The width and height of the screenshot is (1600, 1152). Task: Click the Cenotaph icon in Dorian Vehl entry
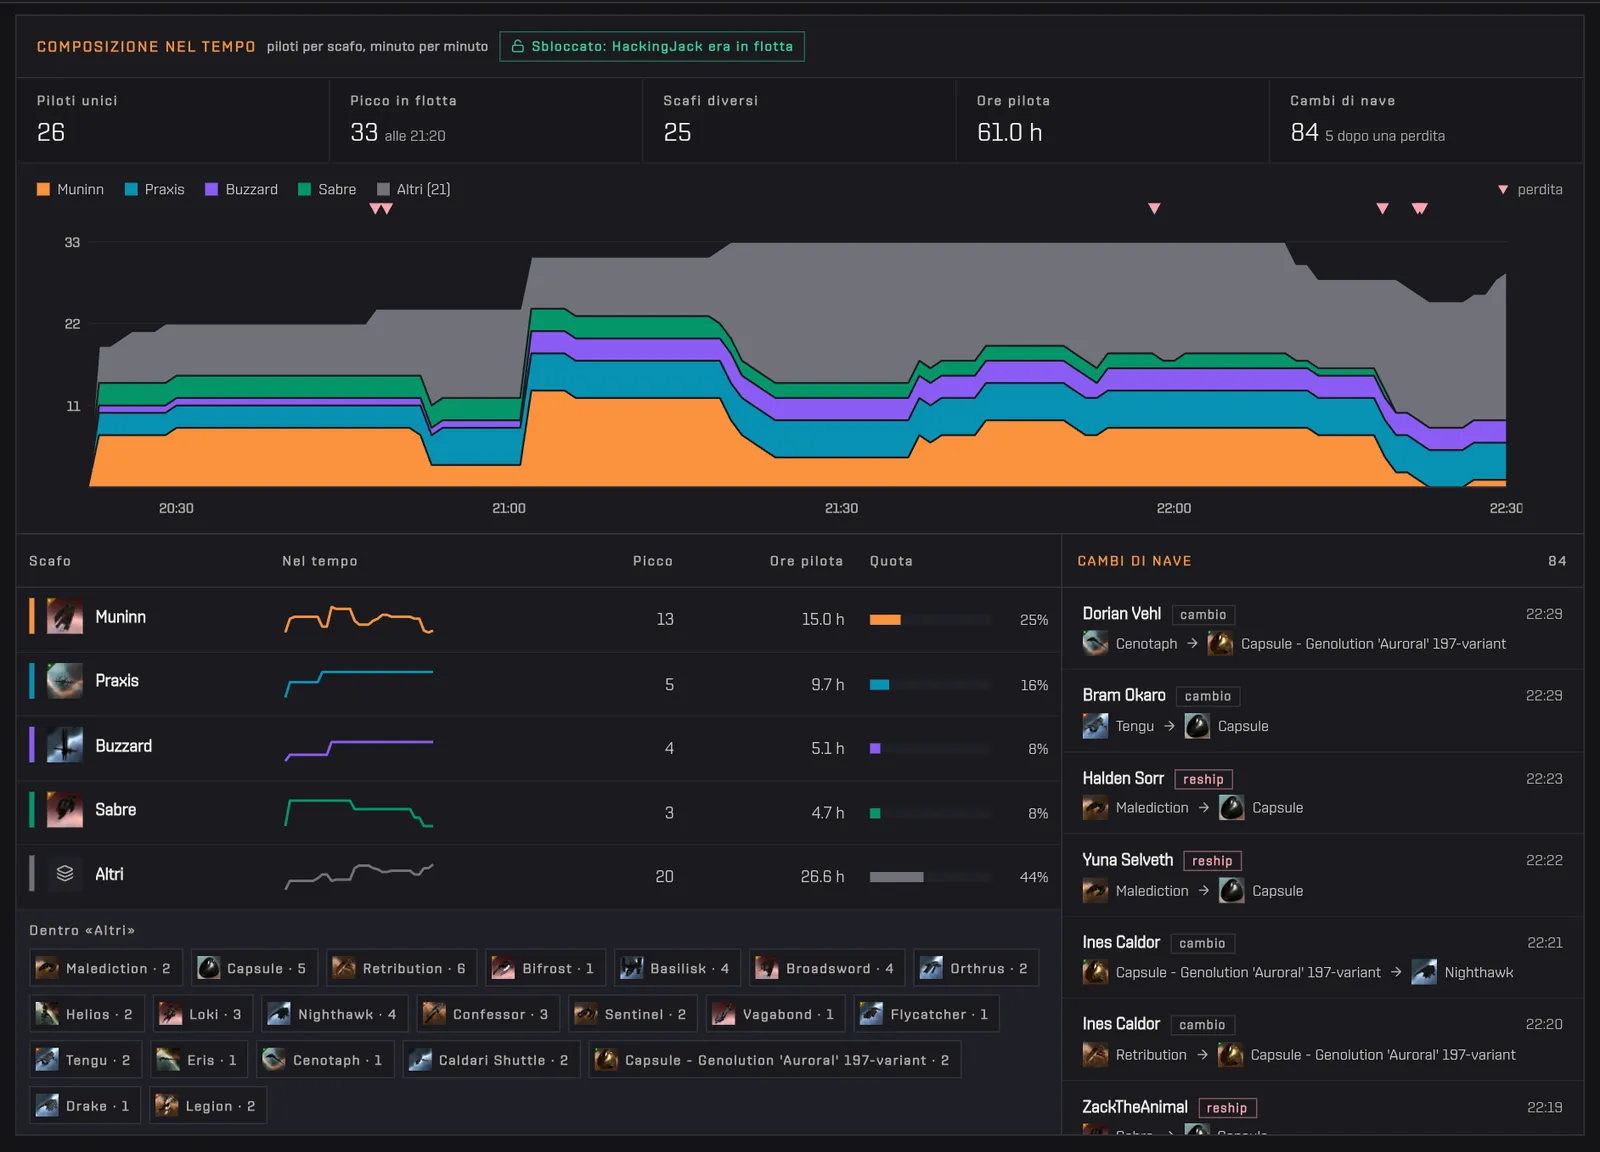coord(1095,643)
